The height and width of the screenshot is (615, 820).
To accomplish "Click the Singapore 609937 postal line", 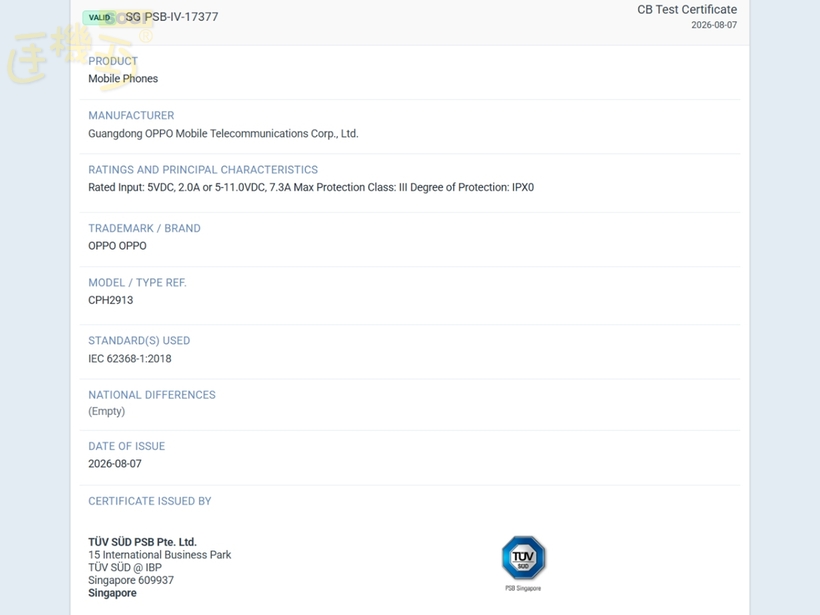I will [x=131, y=580].
